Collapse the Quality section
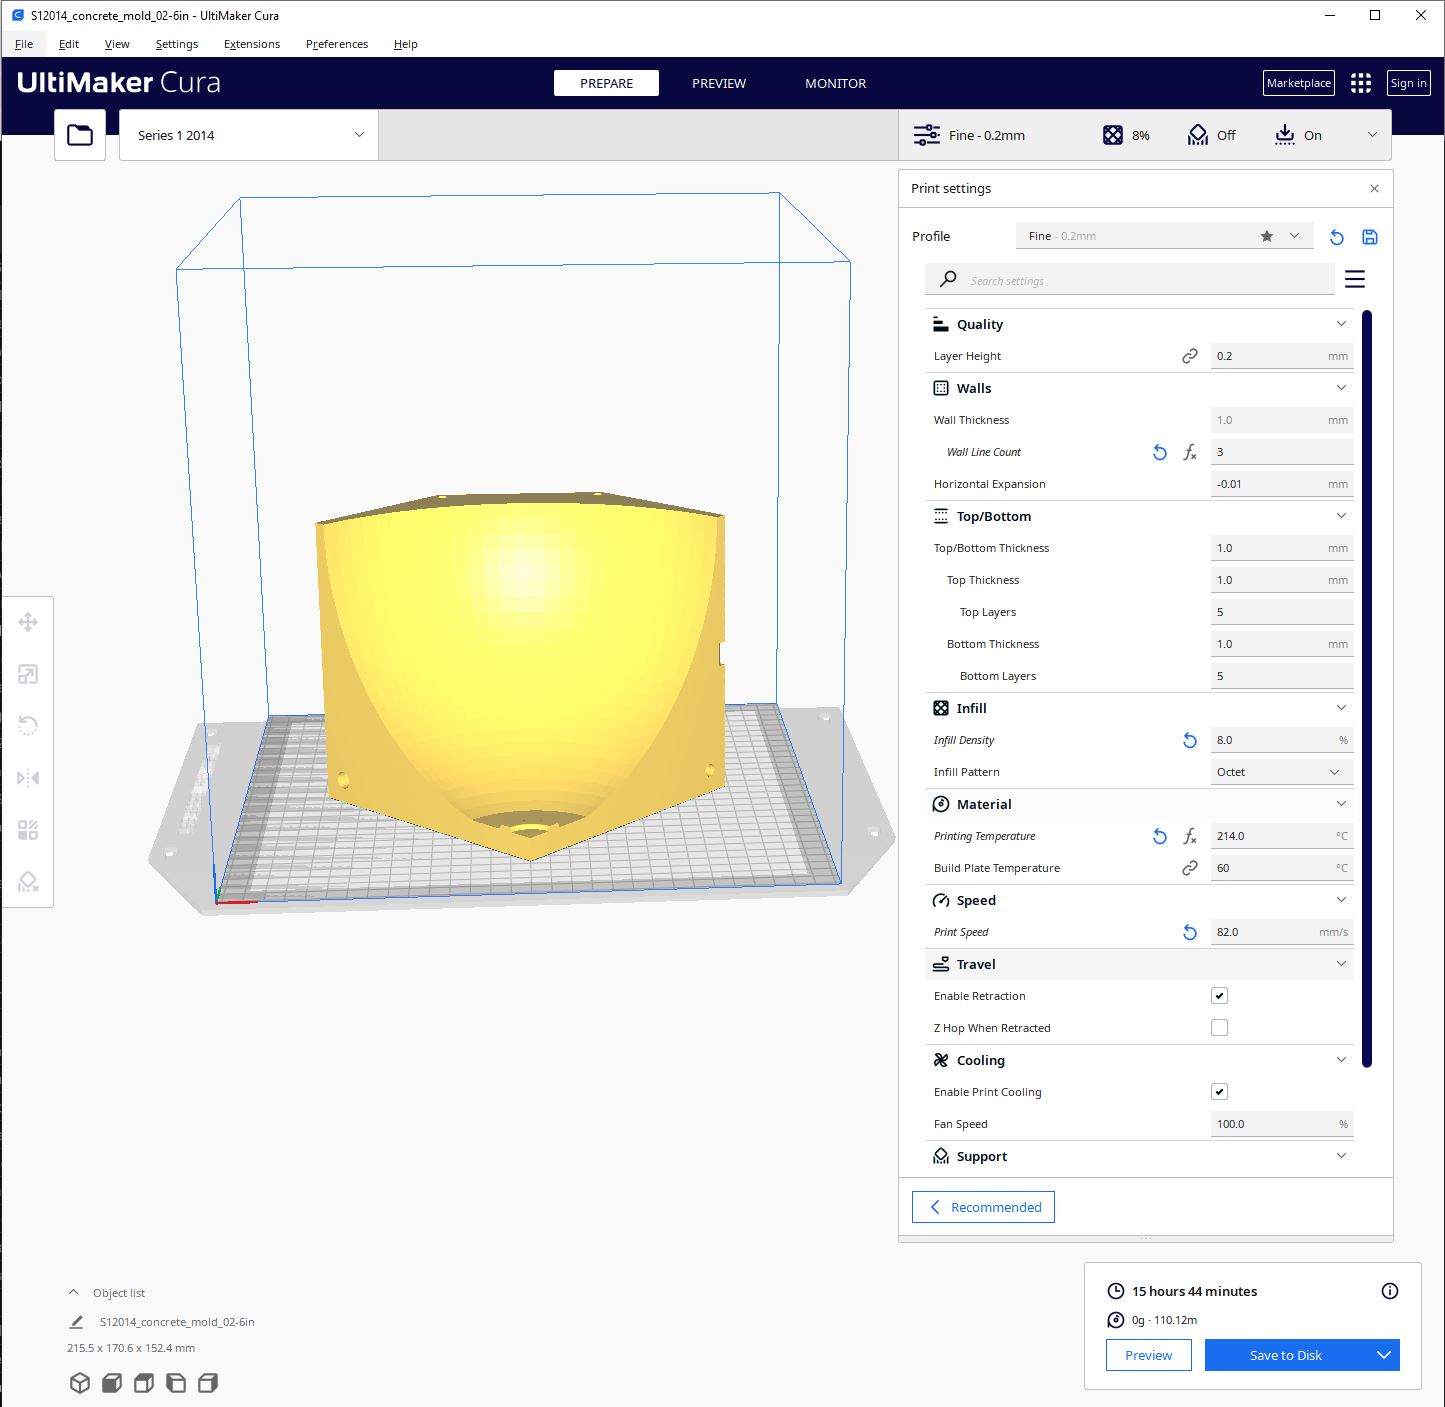 click(1139, 324)
